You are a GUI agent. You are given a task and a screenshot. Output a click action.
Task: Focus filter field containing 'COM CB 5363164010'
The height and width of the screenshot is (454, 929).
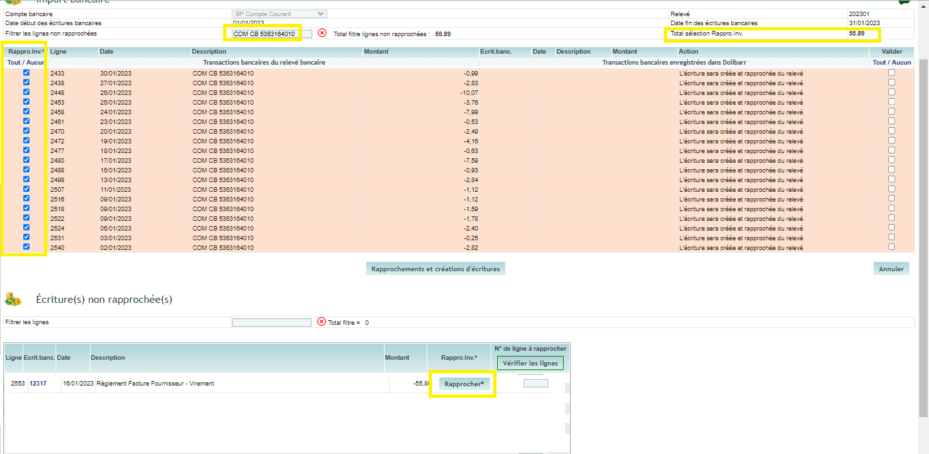(x=271, y=34)
